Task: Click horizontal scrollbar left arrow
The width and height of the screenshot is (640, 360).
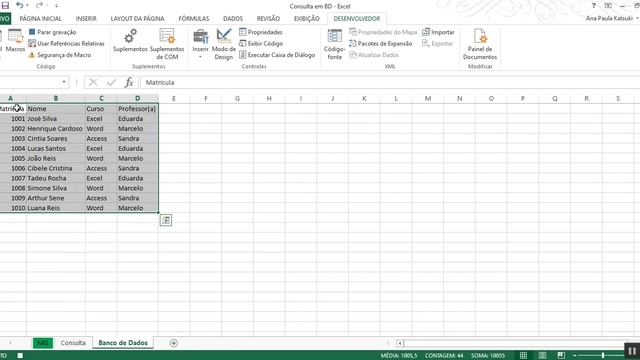Action: 400,343
